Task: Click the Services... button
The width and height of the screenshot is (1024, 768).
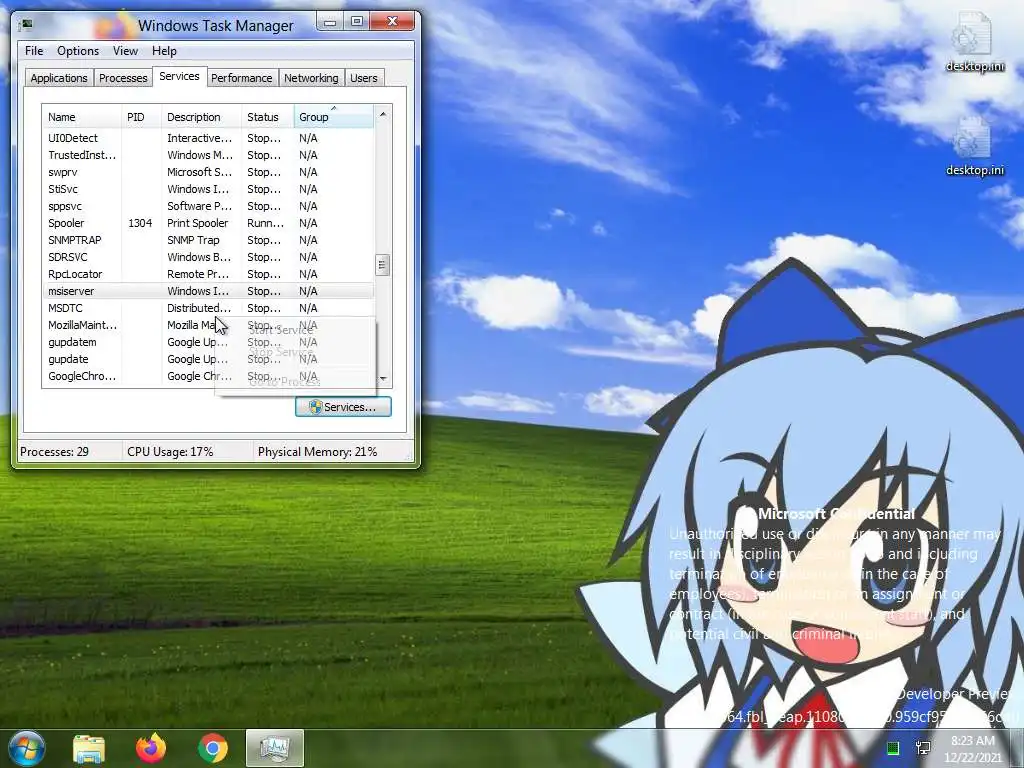Action: point(344,407)
